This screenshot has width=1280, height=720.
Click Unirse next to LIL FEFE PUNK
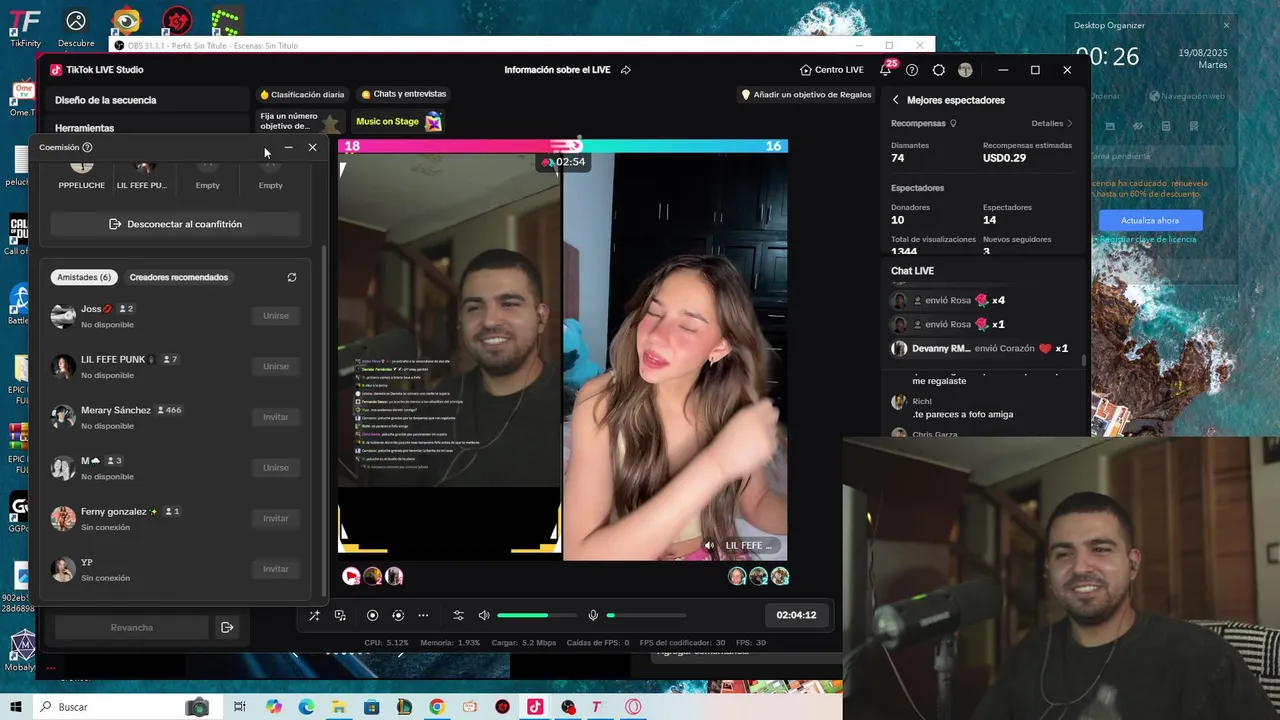276,366
